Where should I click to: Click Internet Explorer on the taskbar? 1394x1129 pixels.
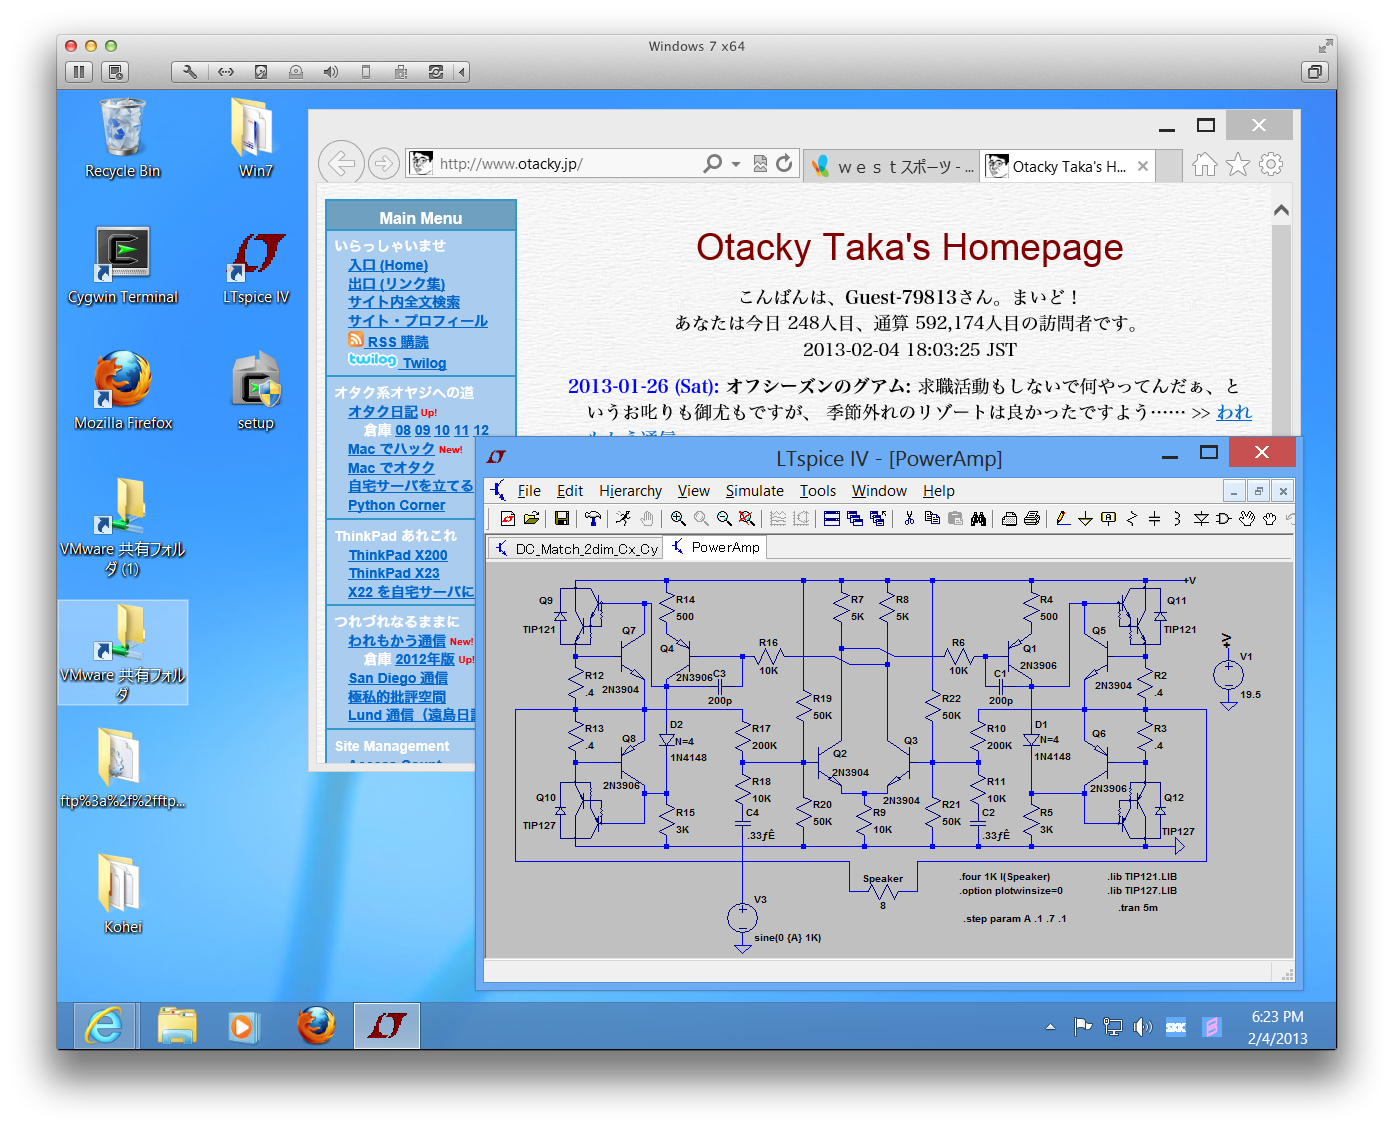104,1026
